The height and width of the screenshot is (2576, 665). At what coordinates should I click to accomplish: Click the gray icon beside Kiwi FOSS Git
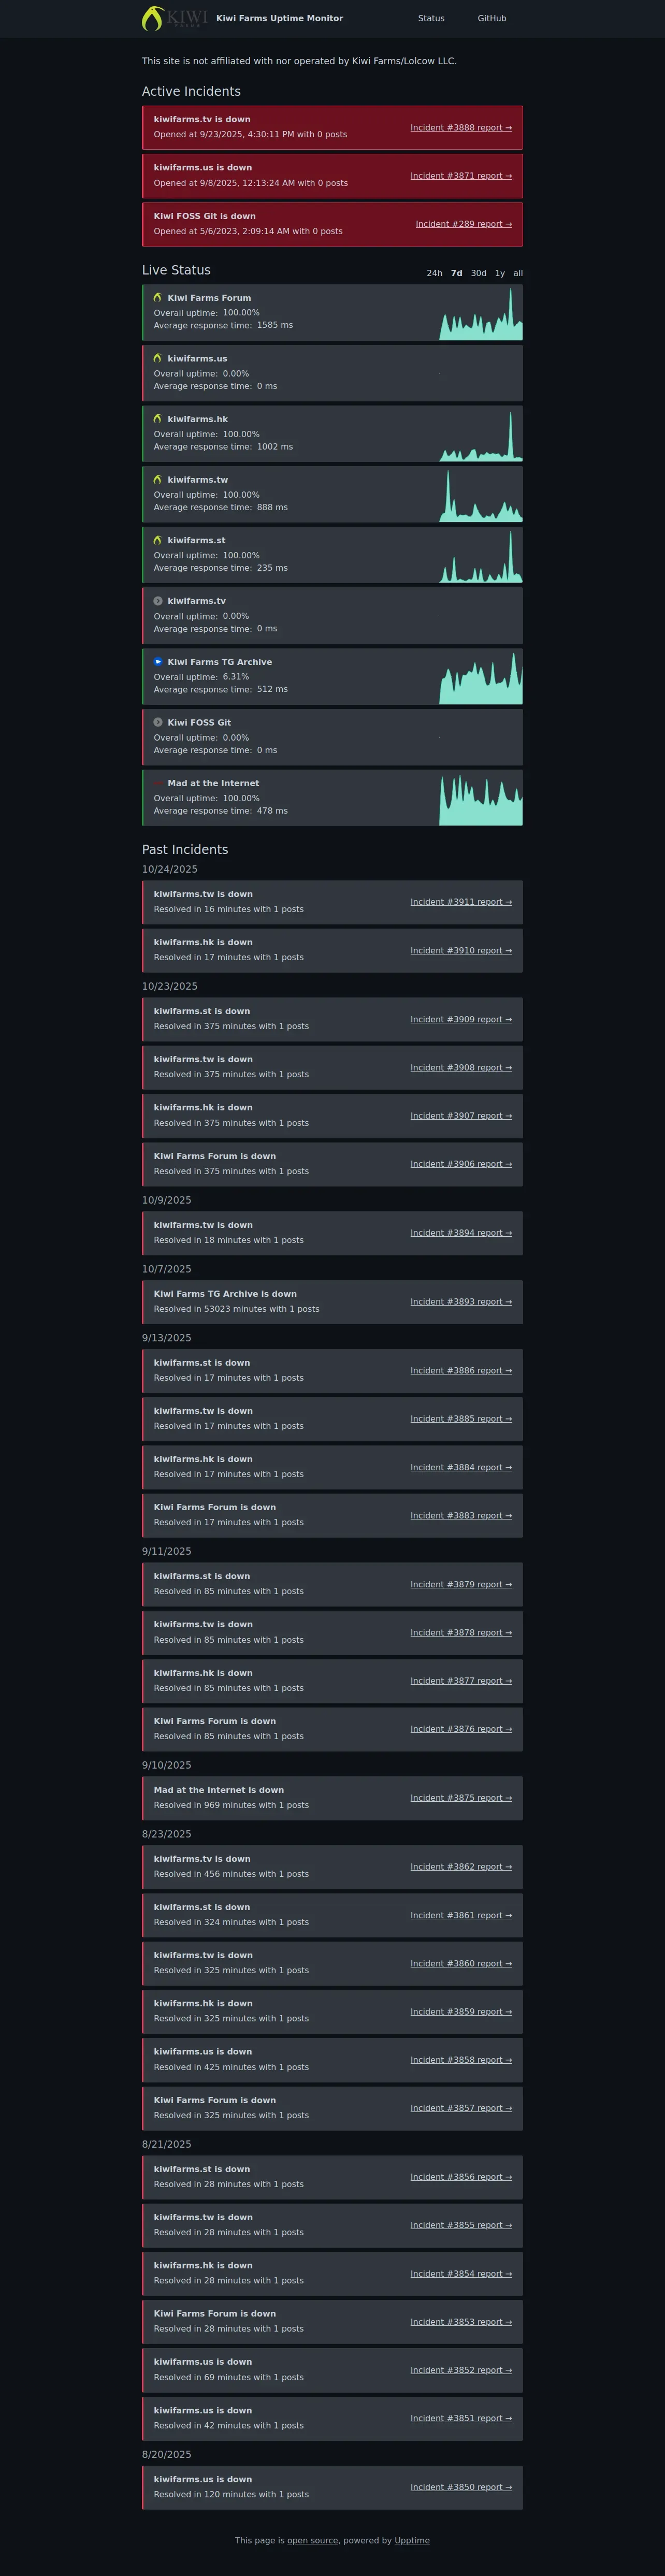pos(157,722)
